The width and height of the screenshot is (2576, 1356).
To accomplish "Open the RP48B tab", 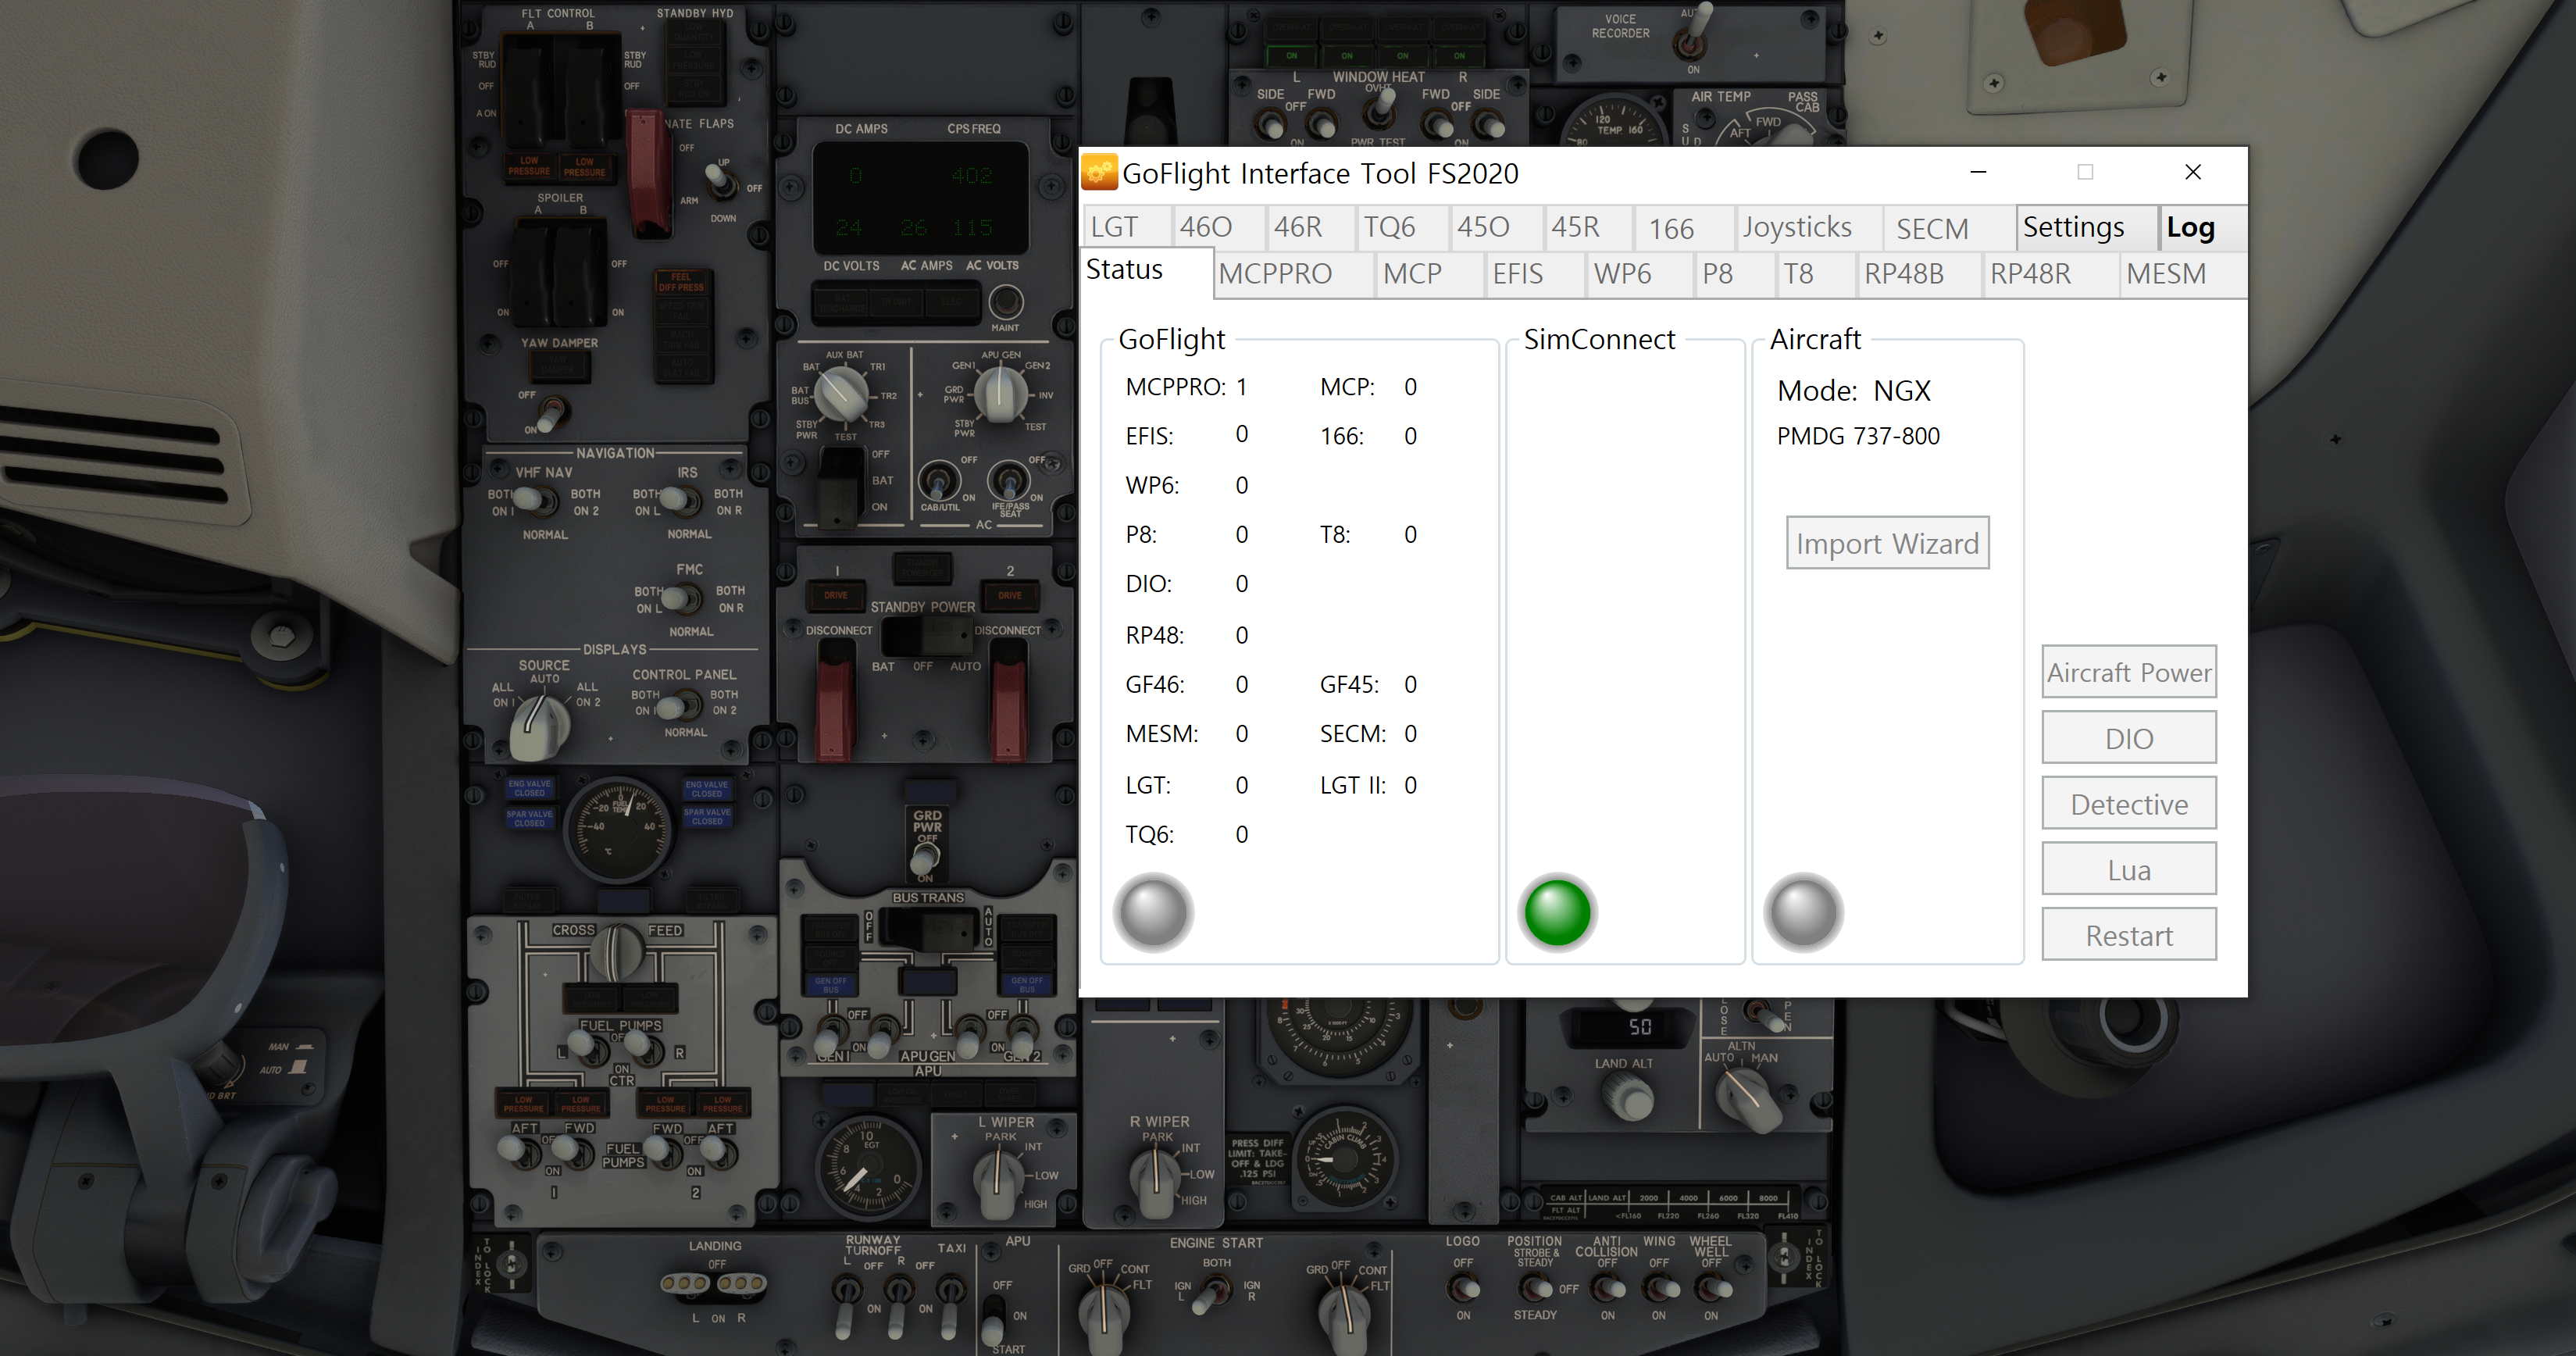I will pos(1920,274).
